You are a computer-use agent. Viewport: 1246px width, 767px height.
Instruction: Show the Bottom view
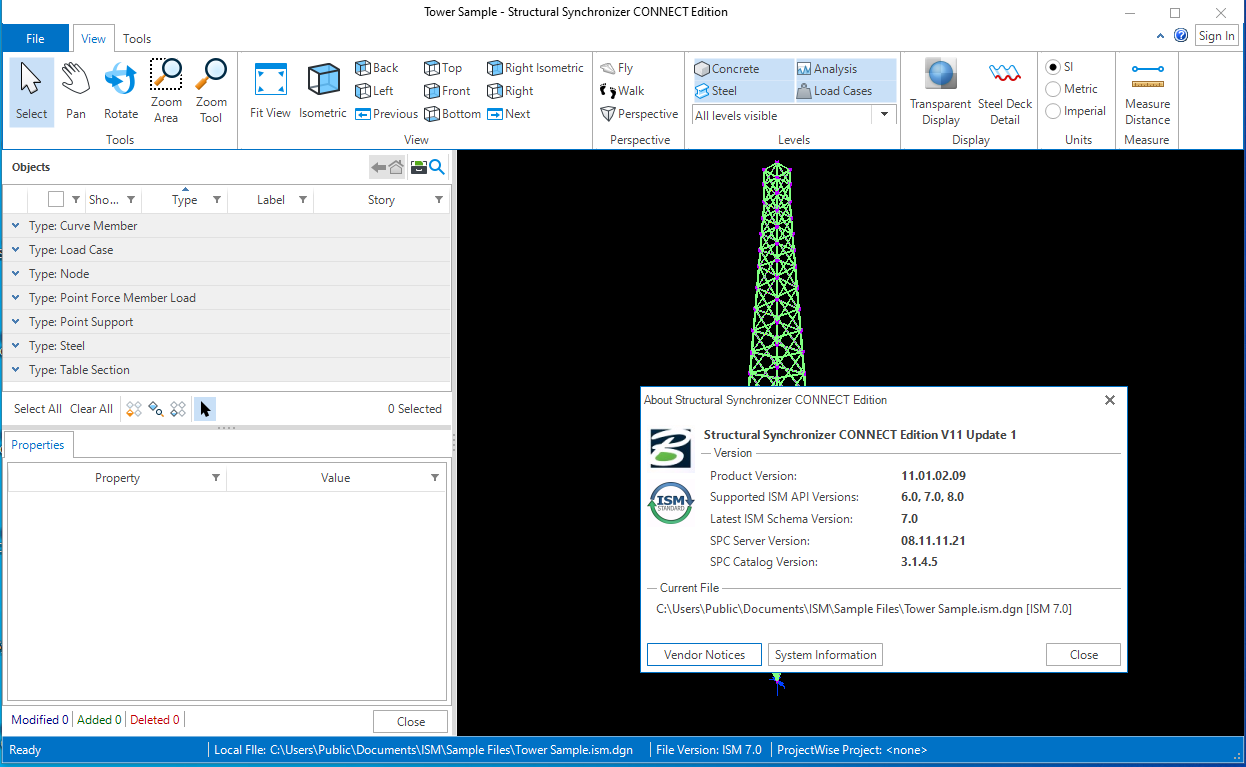tap(453, 114)
